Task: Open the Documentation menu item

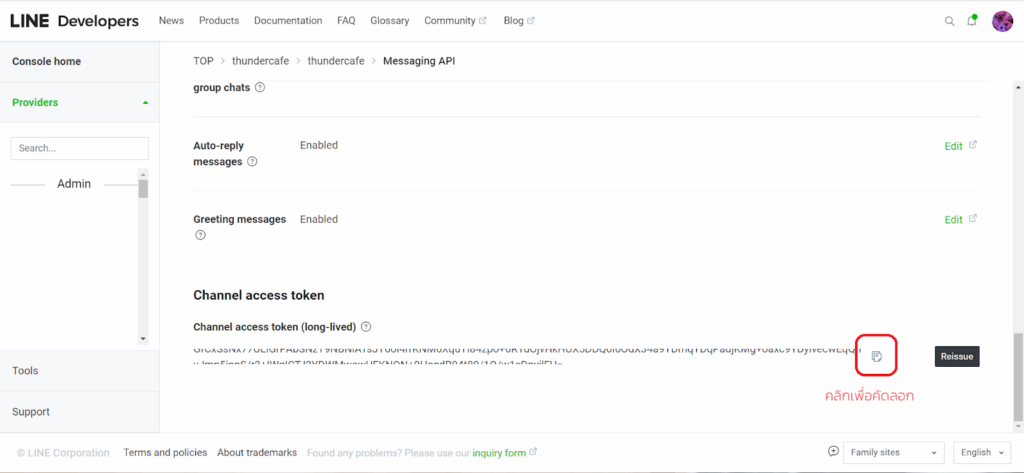Action: [288, 21]
